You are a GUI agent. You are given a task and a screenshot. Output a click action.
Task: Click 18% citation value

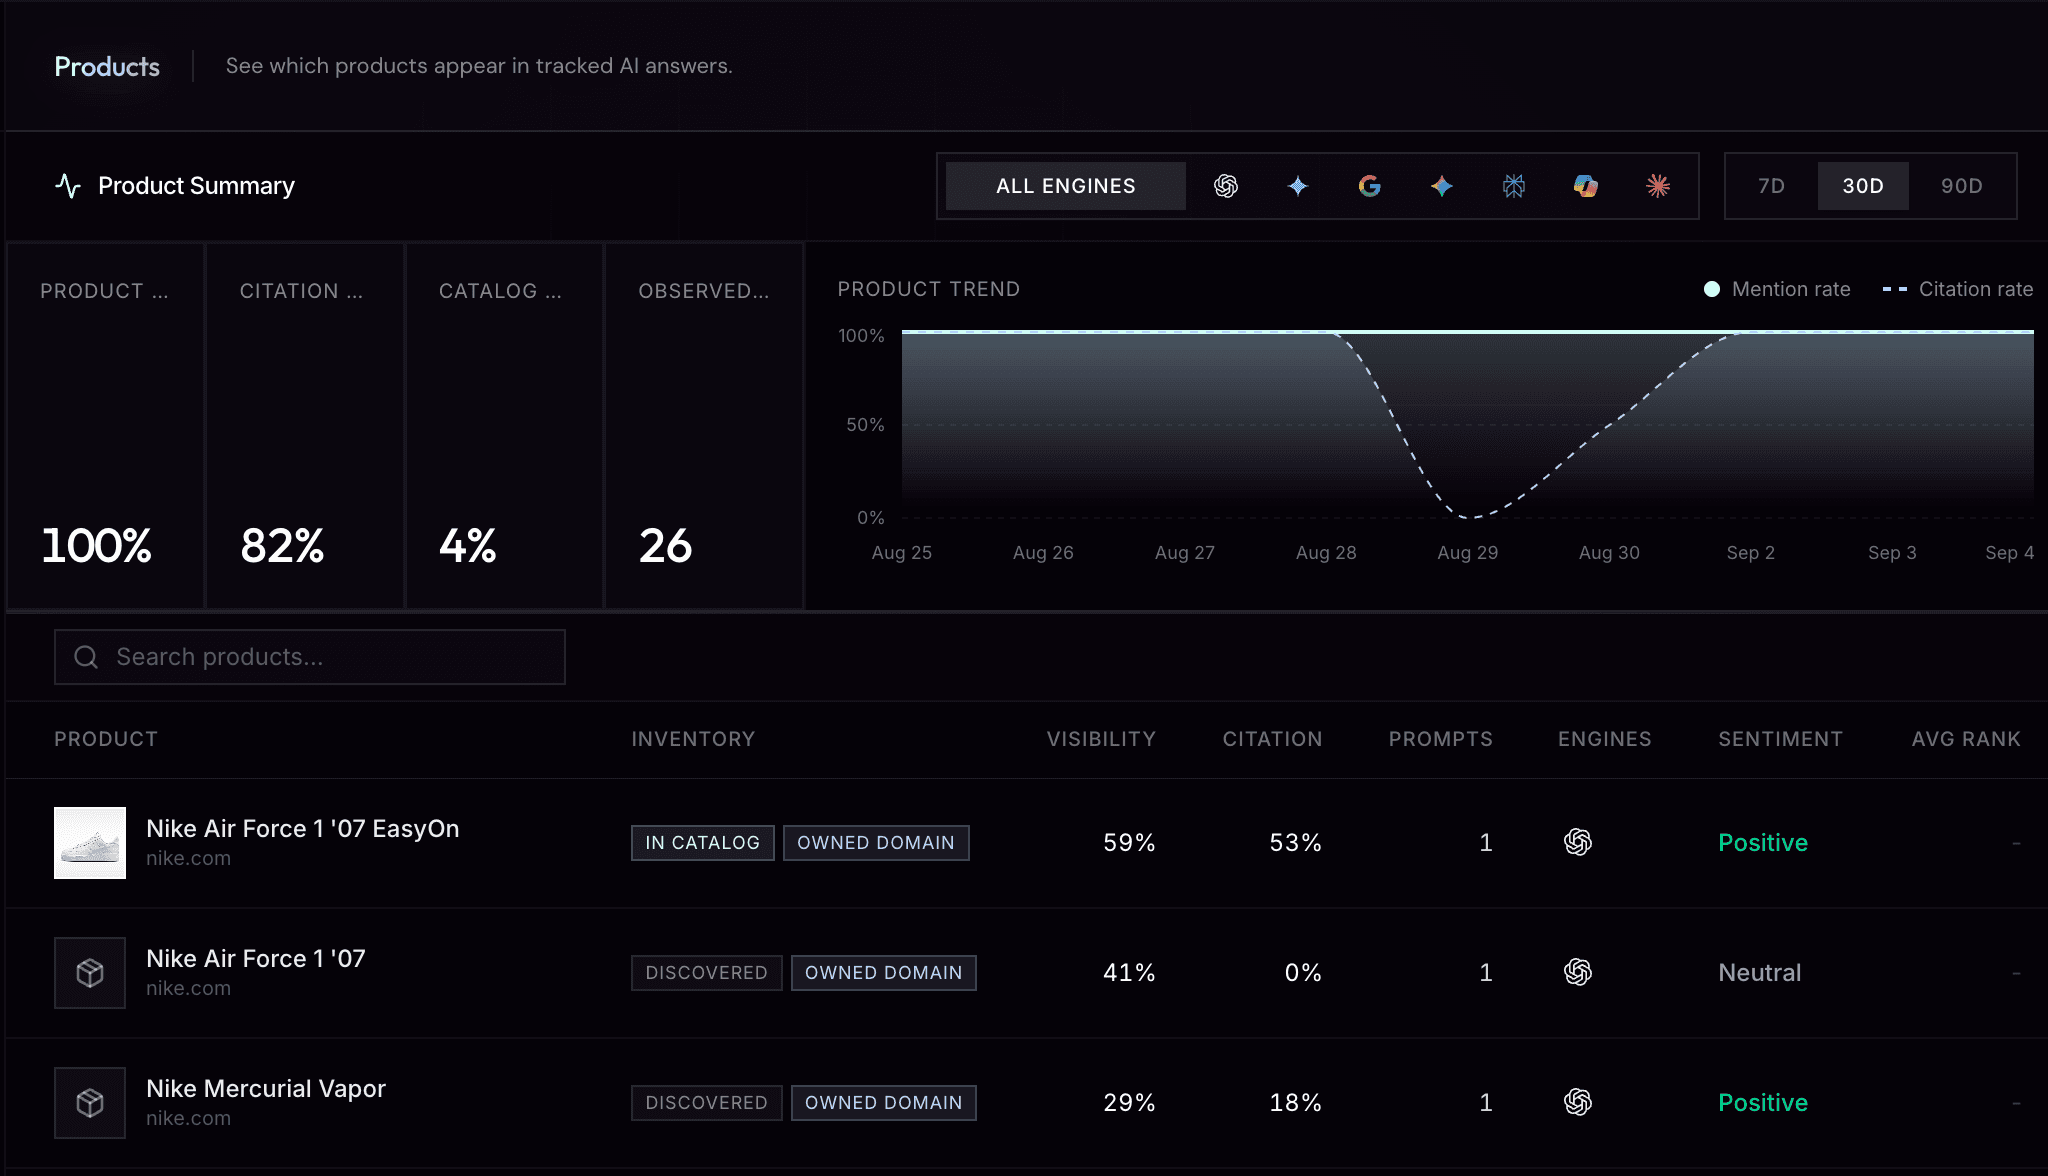[x=1295, y=1103]
